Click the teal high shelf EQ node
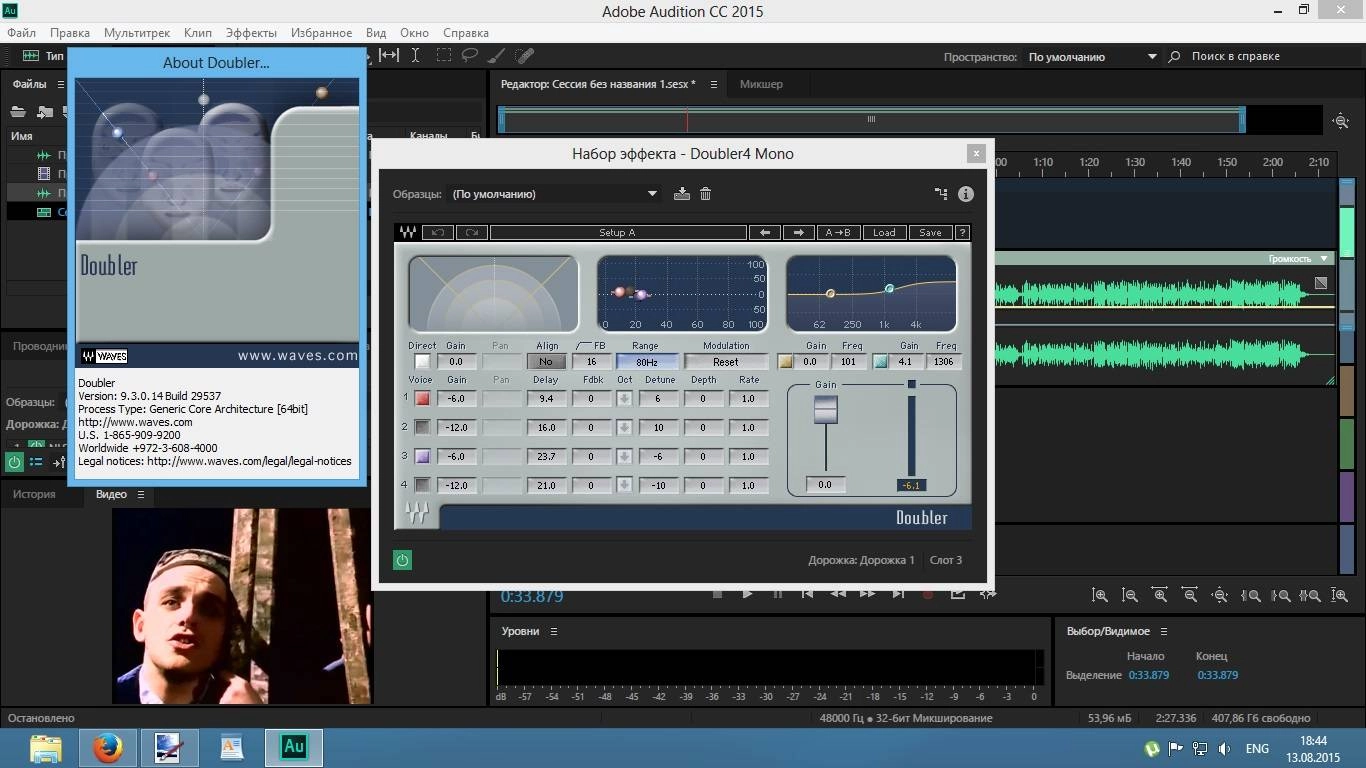The height and width of the screenshot is (768, 1366). [889, 288]
